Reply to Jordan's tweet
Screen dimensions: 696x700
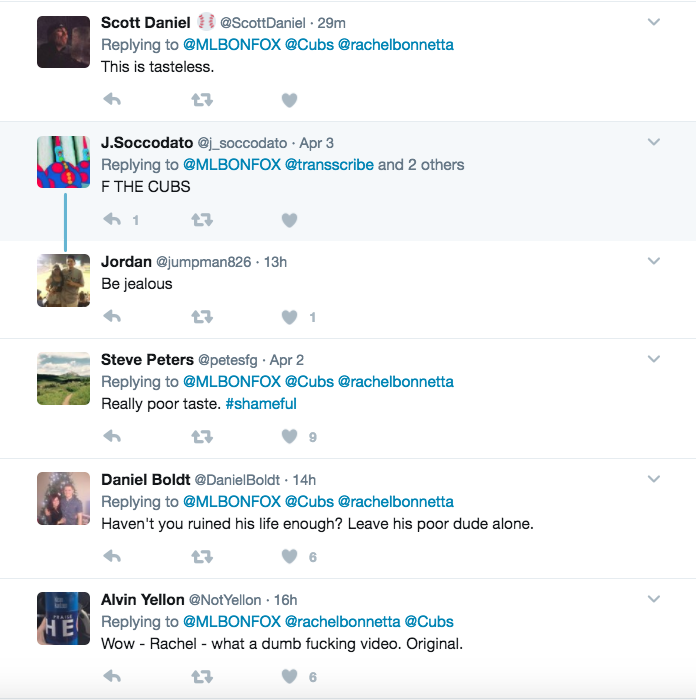pyautogui.click(x=112, y=317)
